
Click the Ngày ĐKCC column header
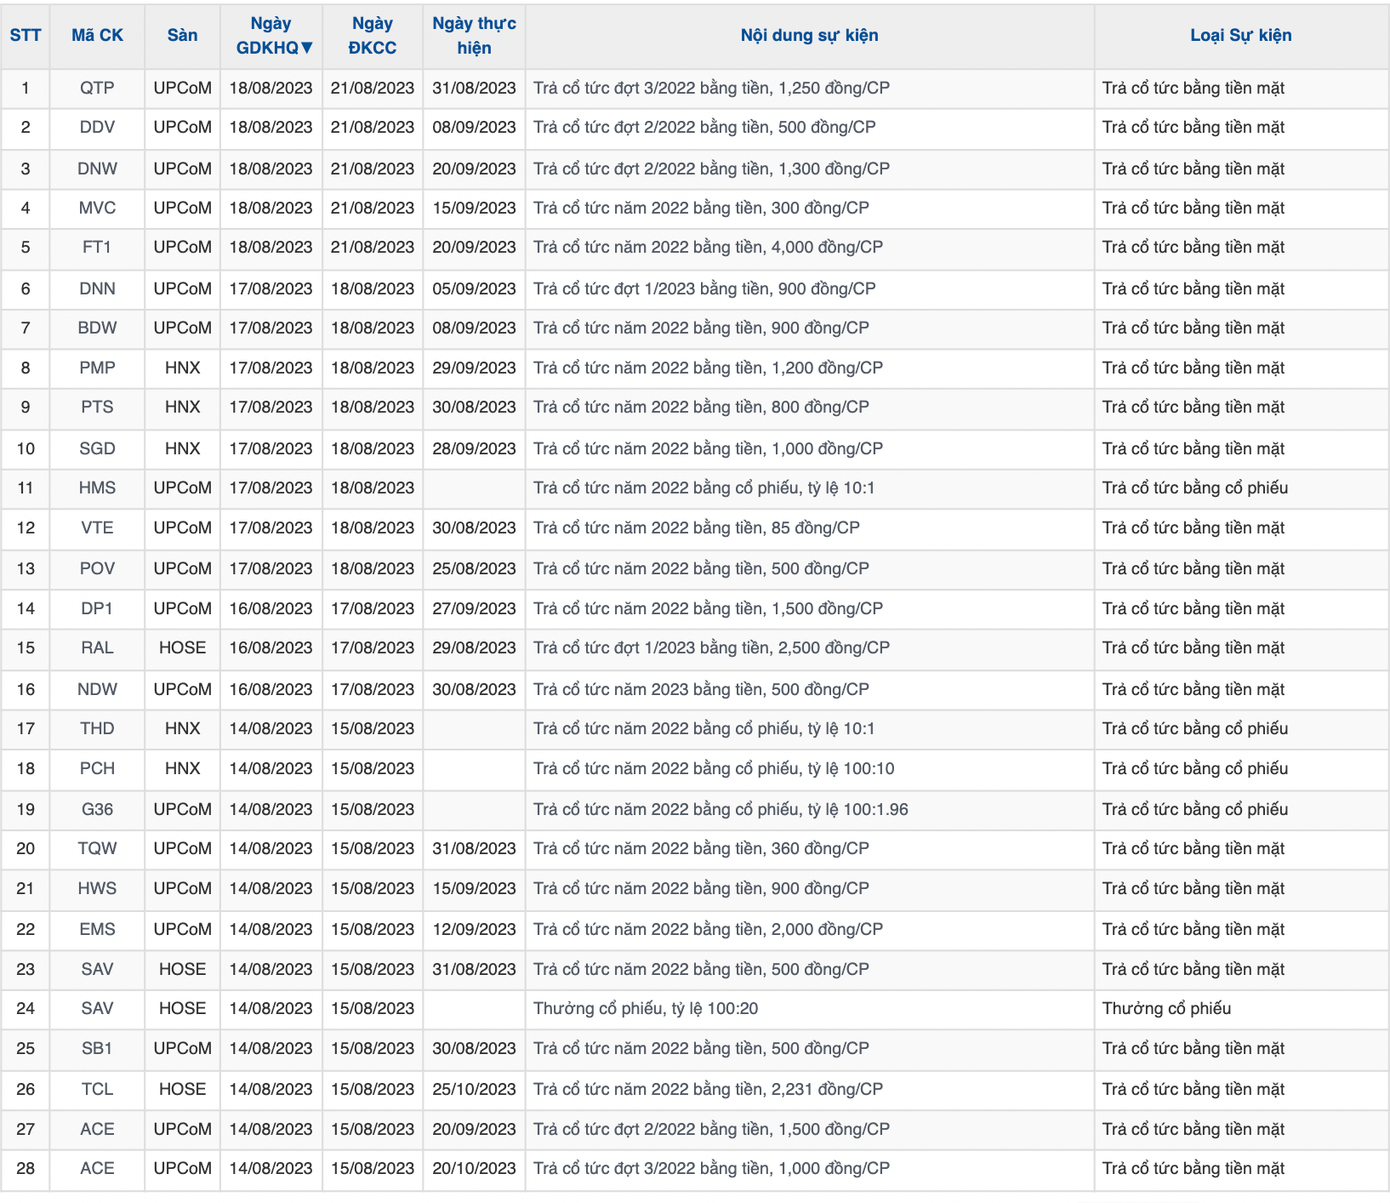tap(372, 36)
